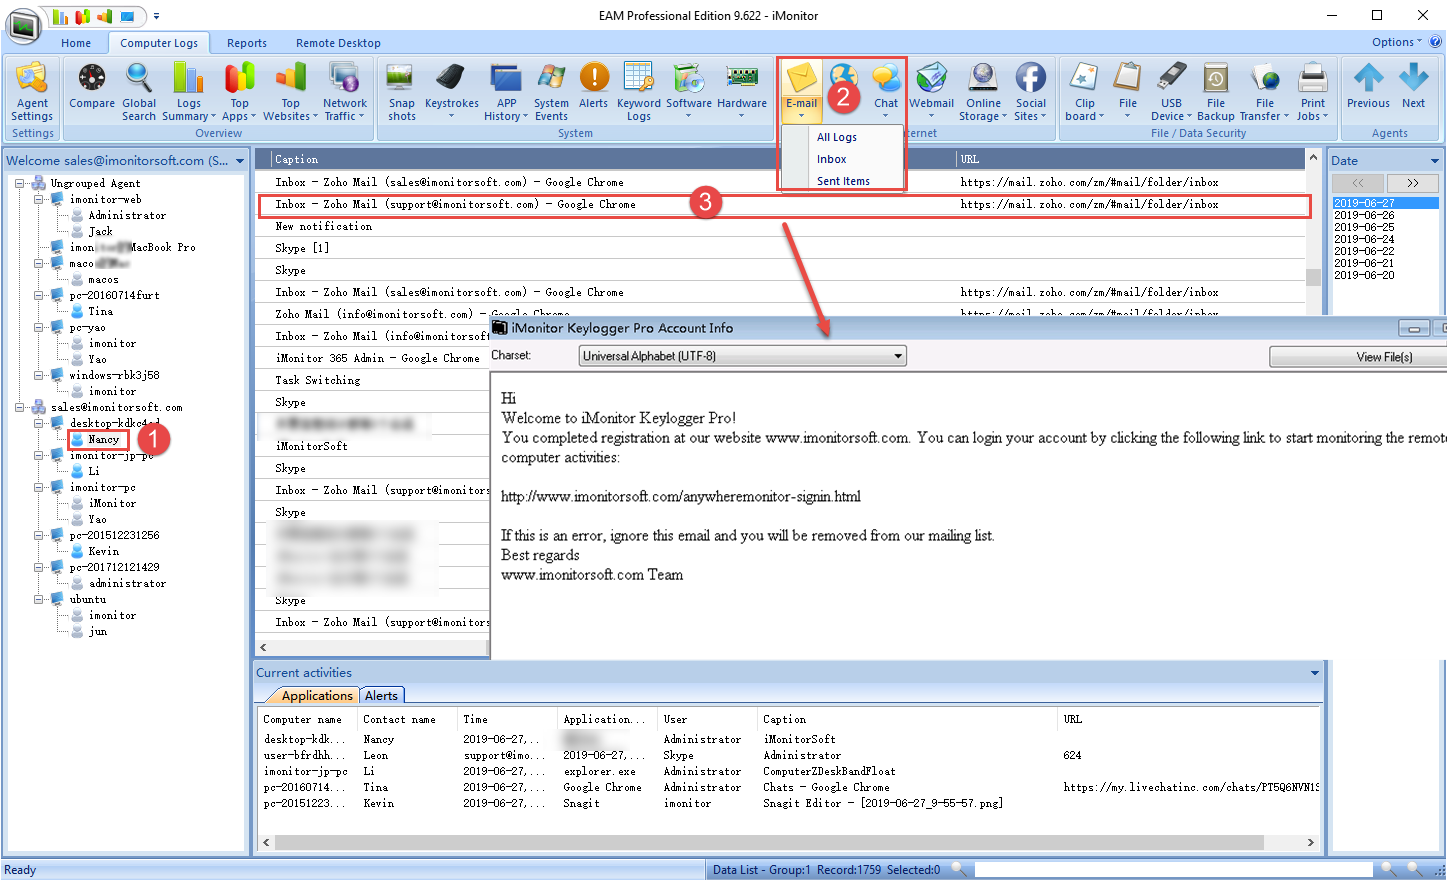Switch to Home ribbon tab

(76, 43)
